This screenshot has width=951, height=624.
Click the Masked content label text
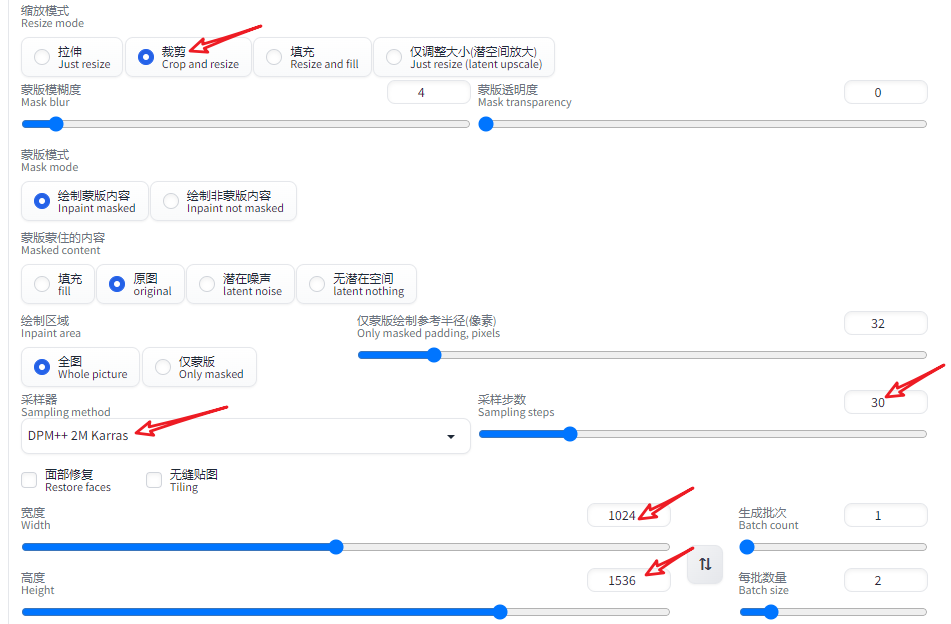point(61,250)
